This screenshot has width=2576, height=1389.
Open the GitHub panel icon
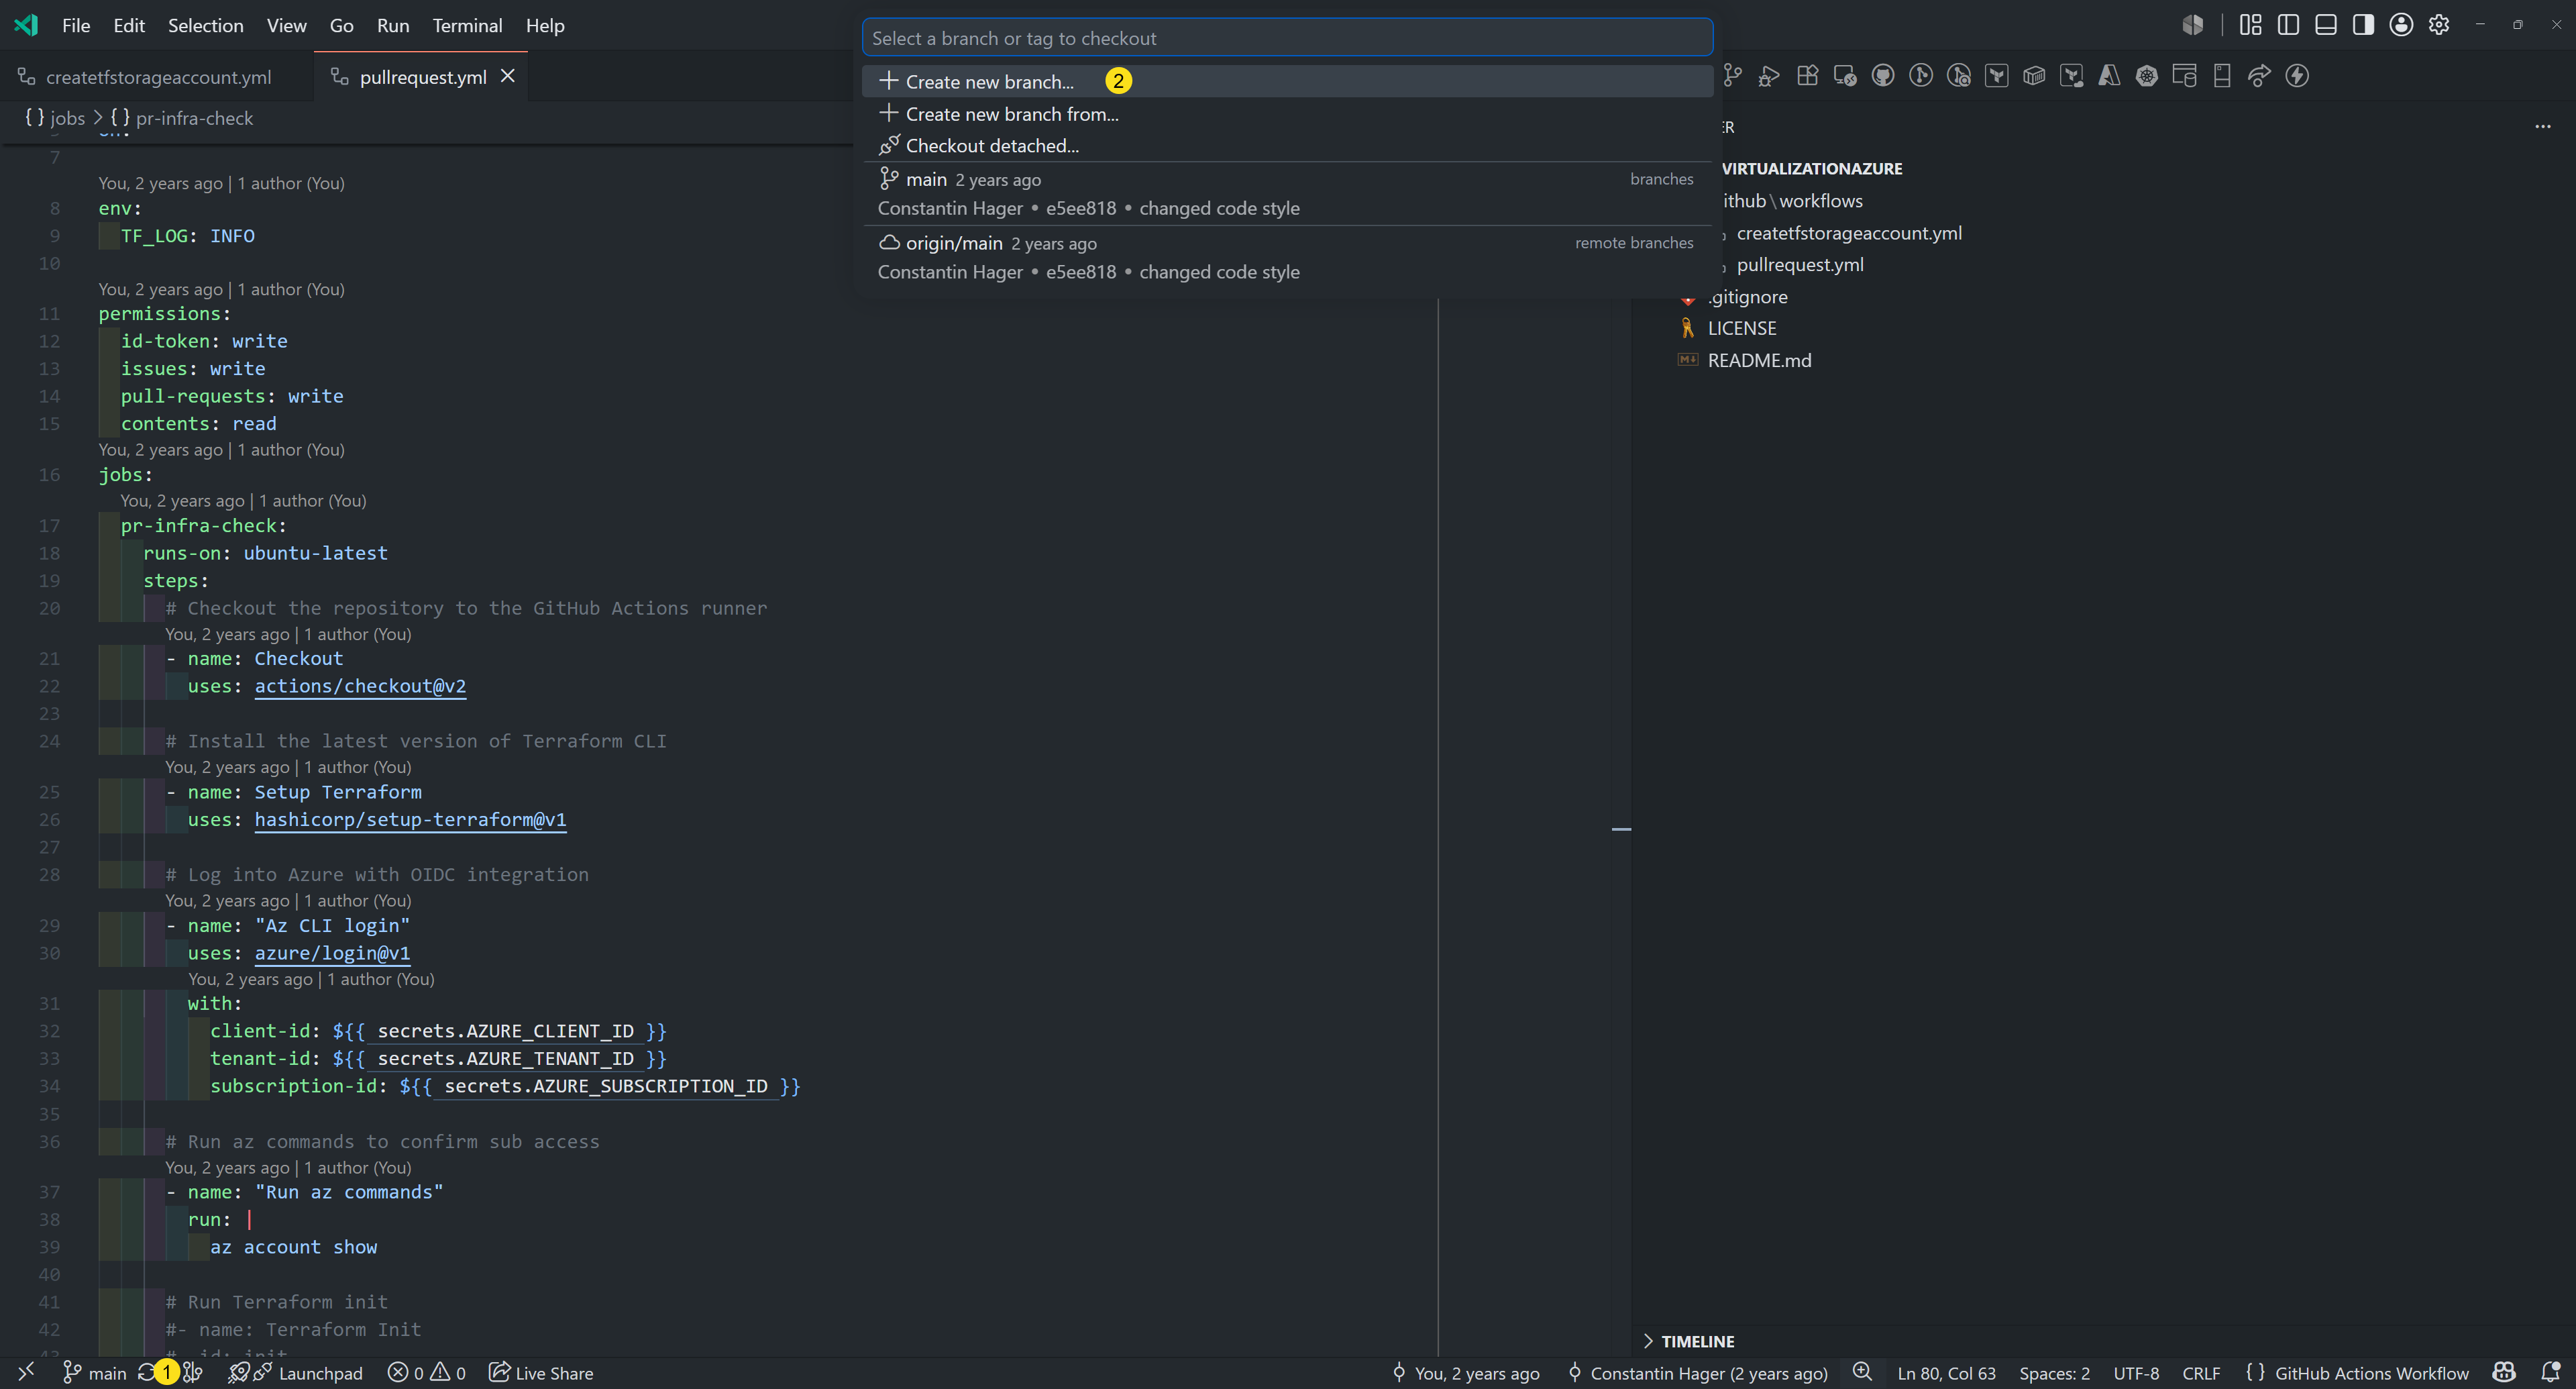click(1883, 76)
